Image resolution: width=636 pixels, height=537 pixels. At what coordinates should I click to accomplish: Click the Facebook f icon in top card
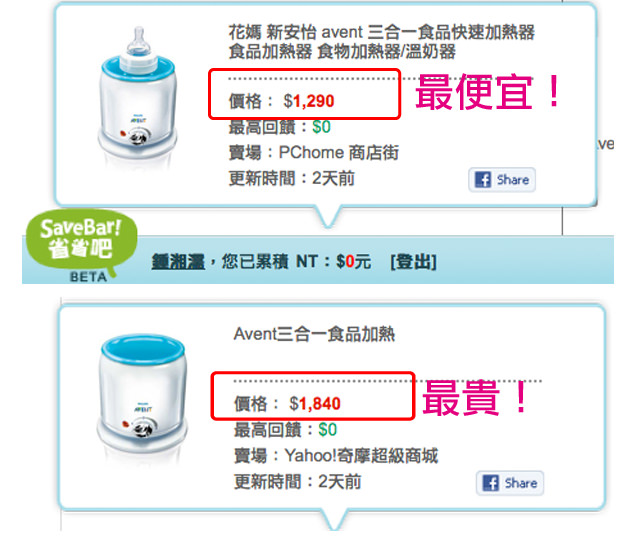[x=483, y=180]
